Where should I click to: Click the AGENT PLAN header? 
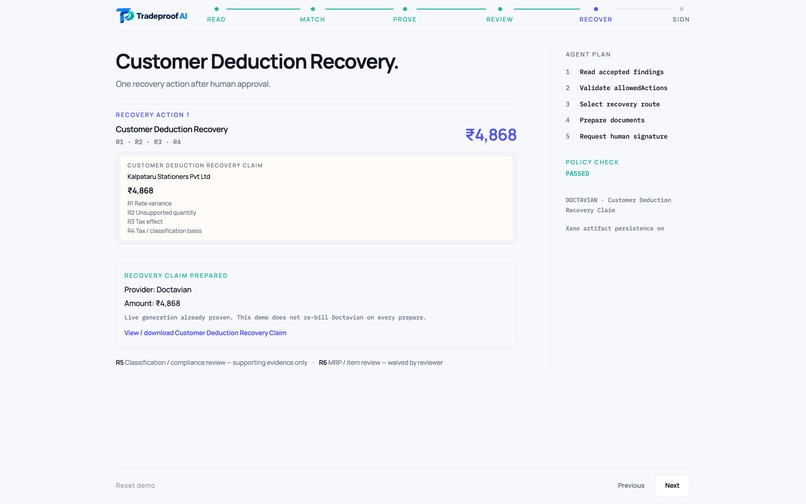[588, 55]
